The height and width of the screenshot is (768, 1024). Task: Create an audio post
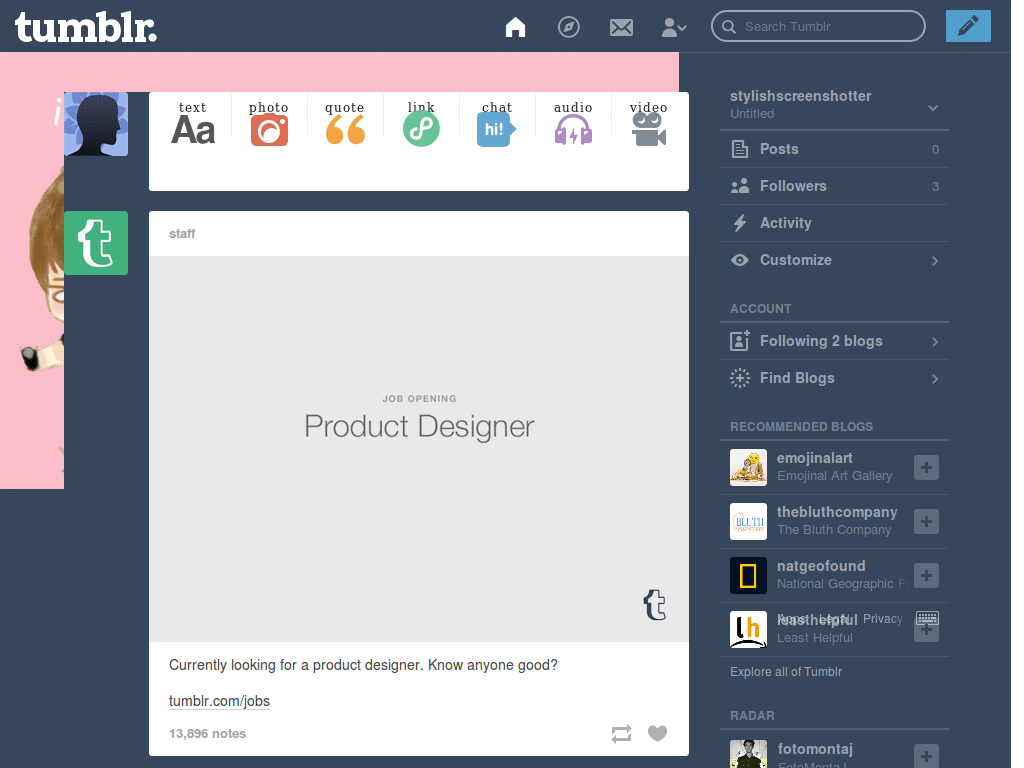point(573,123)
